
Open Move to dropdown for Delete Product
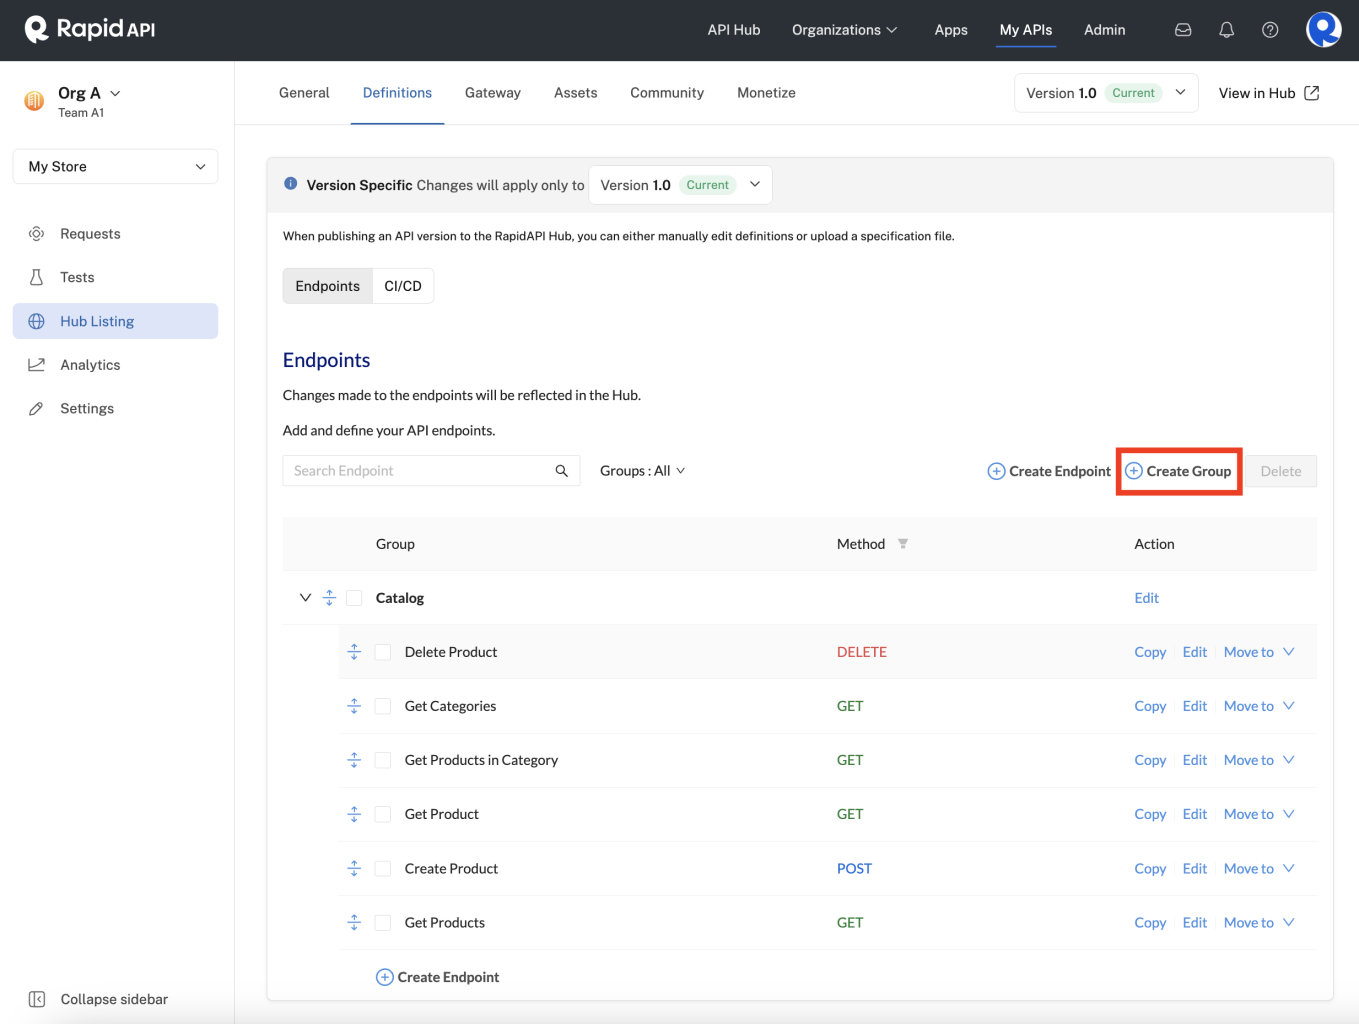(x=1259, y=652)
